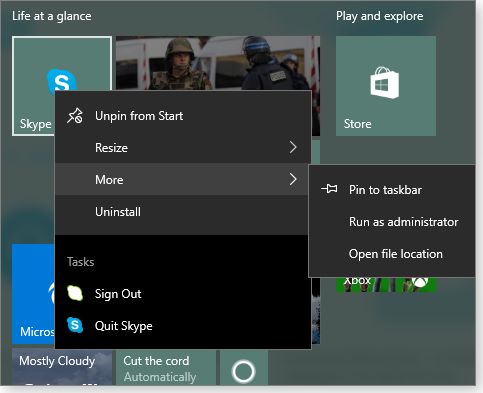The height and width of the screenshot is (393, 483).
Task: Open the Store tile shopping bag icon
Action: pos(385,83)
